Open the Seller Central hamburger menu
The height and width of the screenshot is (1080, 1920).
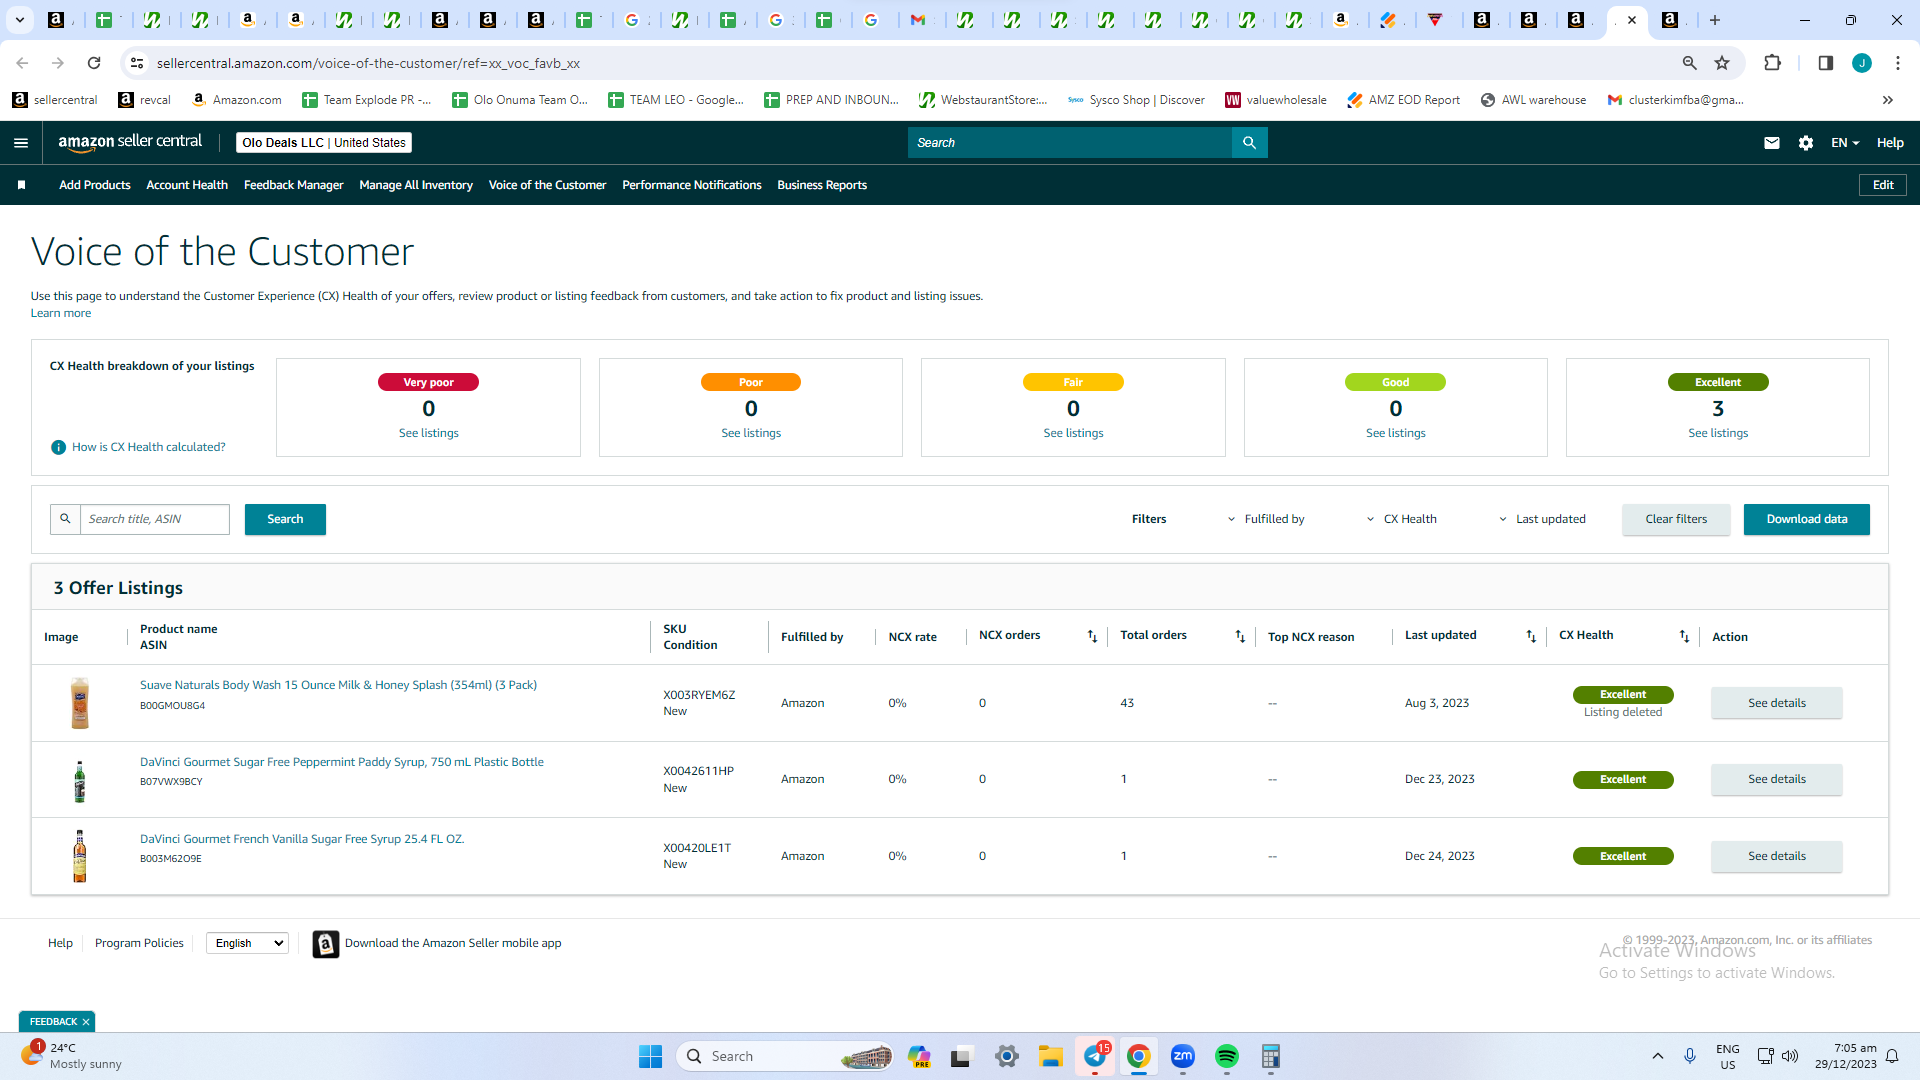click(x=21, y=143)
